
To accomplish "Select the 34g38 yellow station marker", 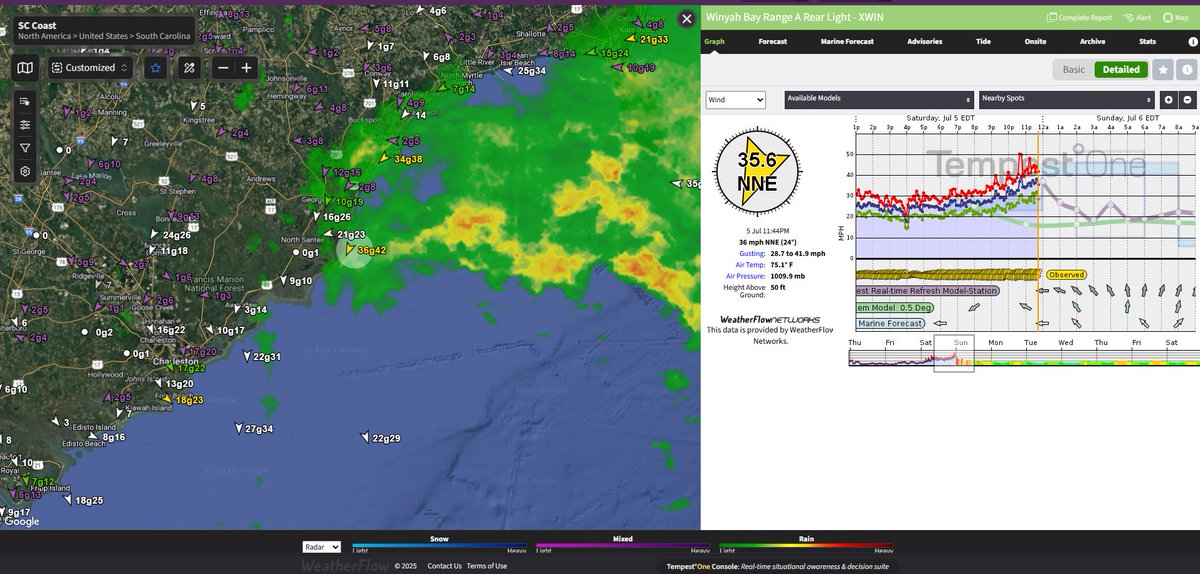I will pos(400,159).
